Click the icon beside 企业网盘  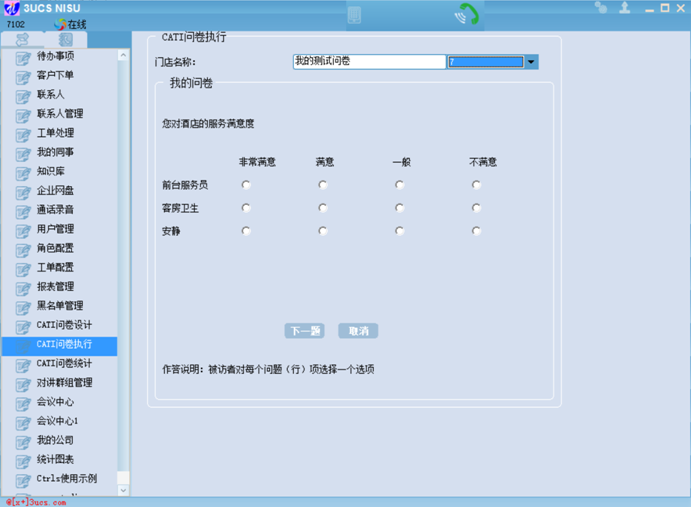23,192
